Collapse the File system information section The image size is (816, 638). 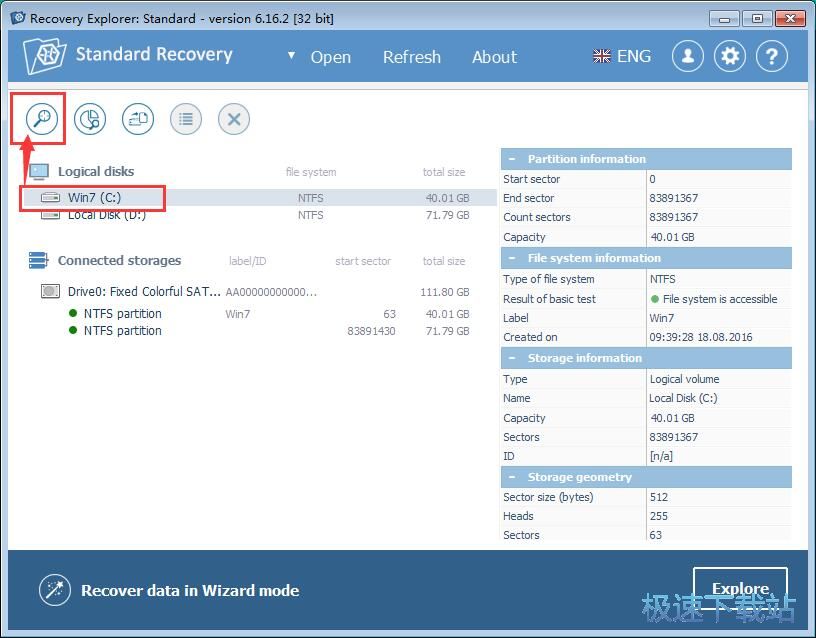(x=513, y=258)
